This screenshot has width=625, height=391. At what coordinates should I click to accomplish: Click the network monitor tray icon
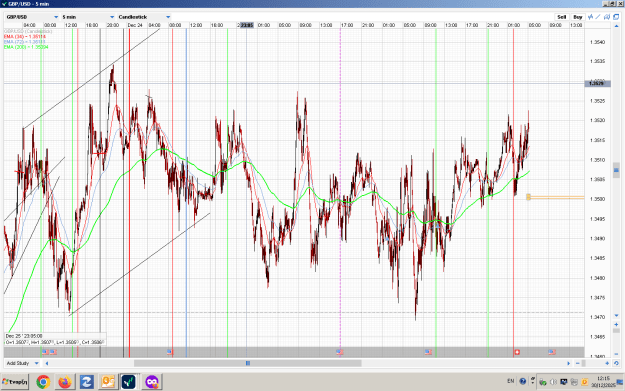coord(564,382)
